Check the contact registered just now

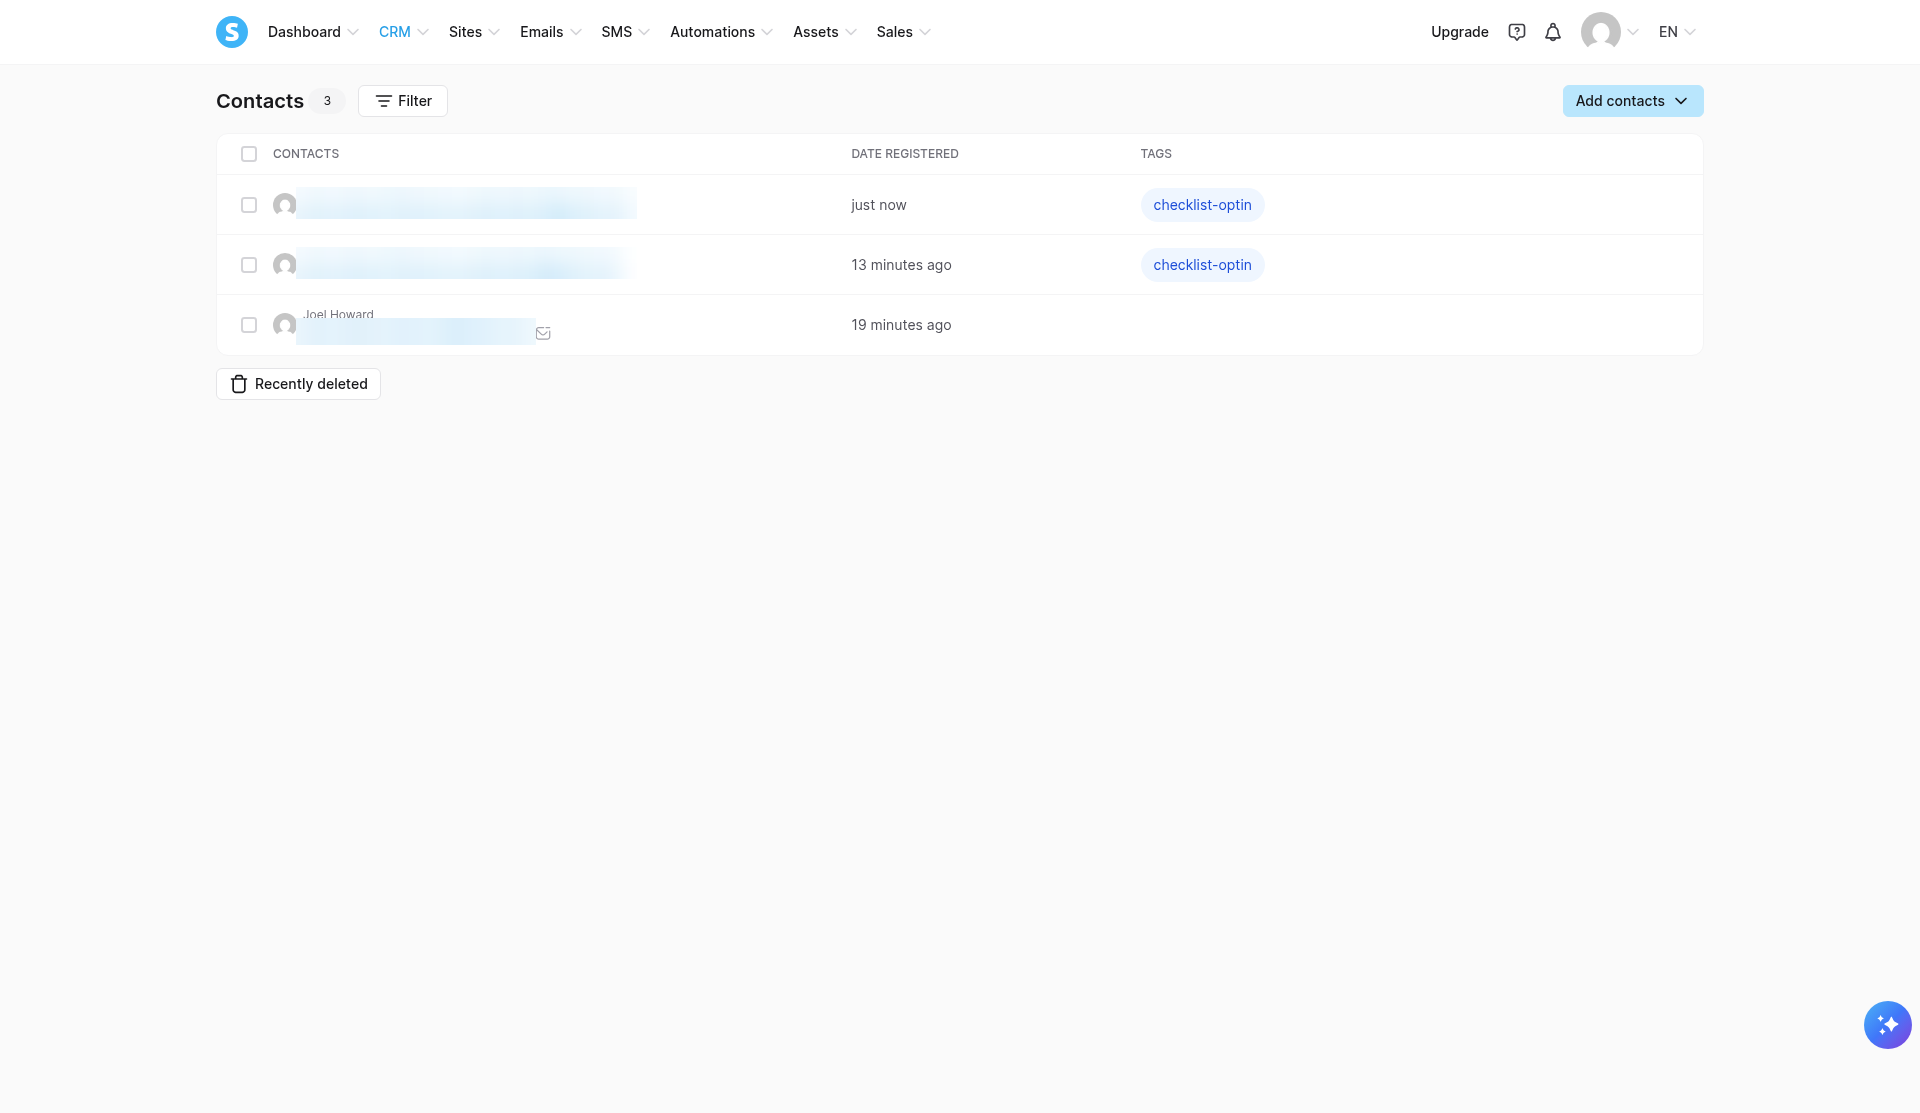coord(249,205)
